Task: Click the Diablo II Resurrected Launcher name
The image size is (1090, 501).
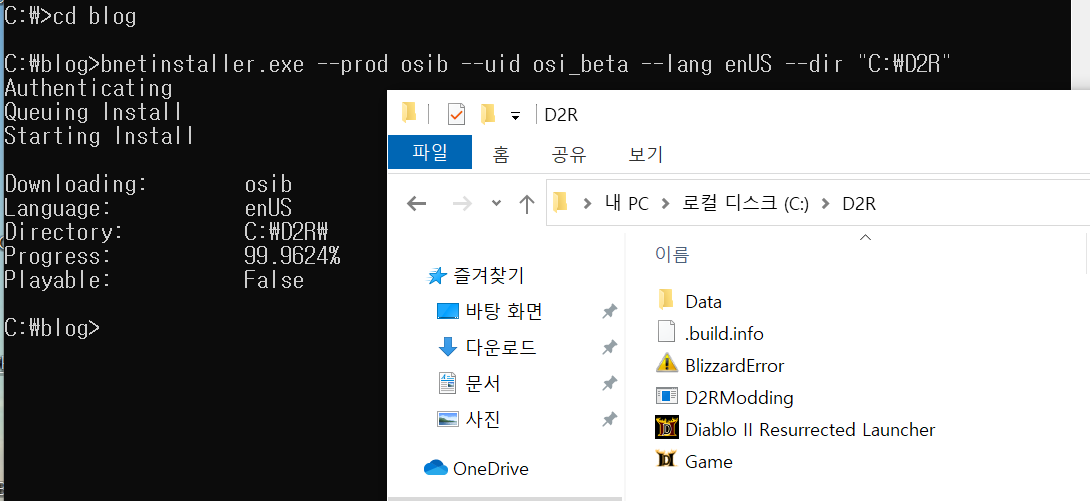Action: [811, 429]
